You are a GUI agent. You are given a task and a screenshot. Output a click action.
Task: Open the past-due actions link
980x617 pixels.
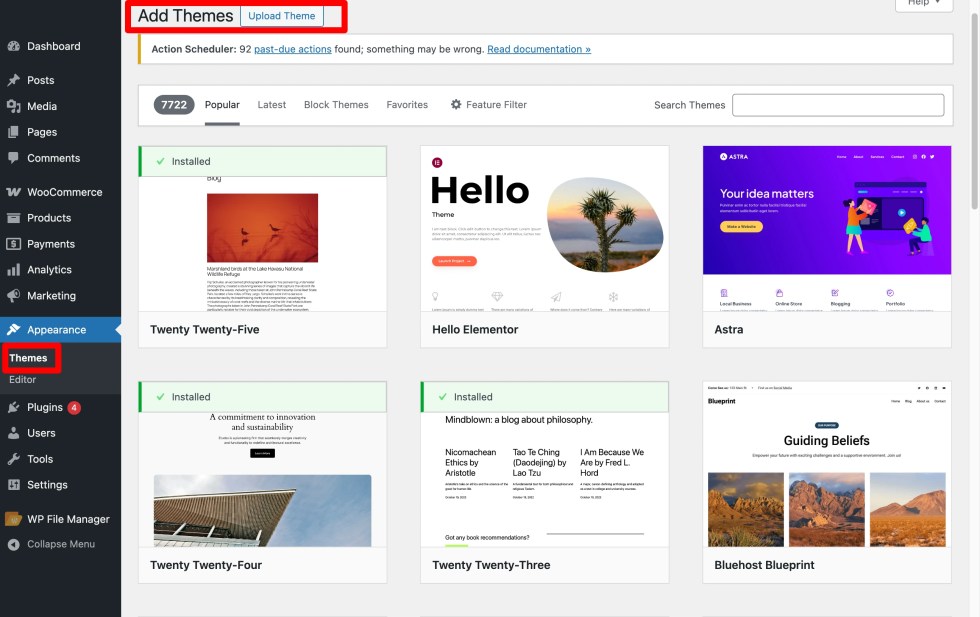point(292,49)
